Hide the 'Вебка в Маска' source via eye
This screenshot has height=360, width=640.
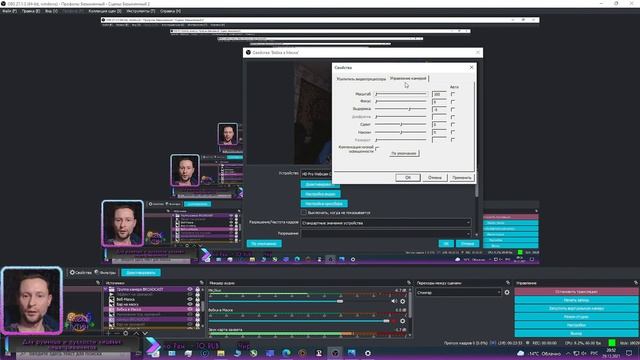[190, 309]
